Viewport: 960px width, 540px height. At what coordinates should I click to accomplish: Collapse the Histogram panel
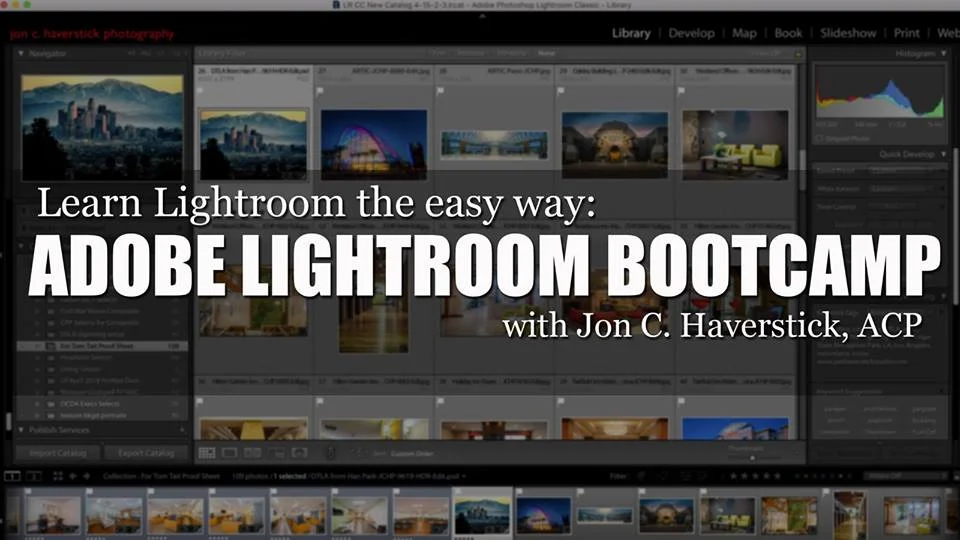tap(943, 53)
